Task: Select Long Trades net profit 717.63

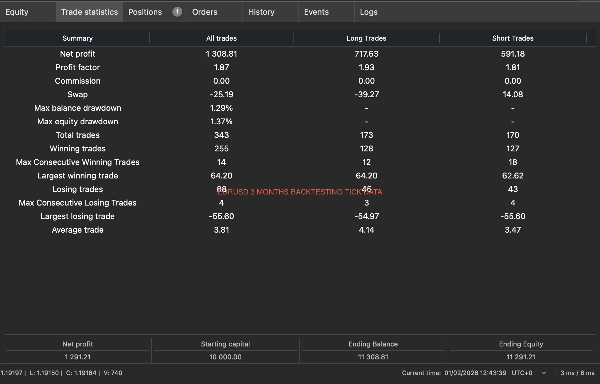Action: [x=366, y=54]
